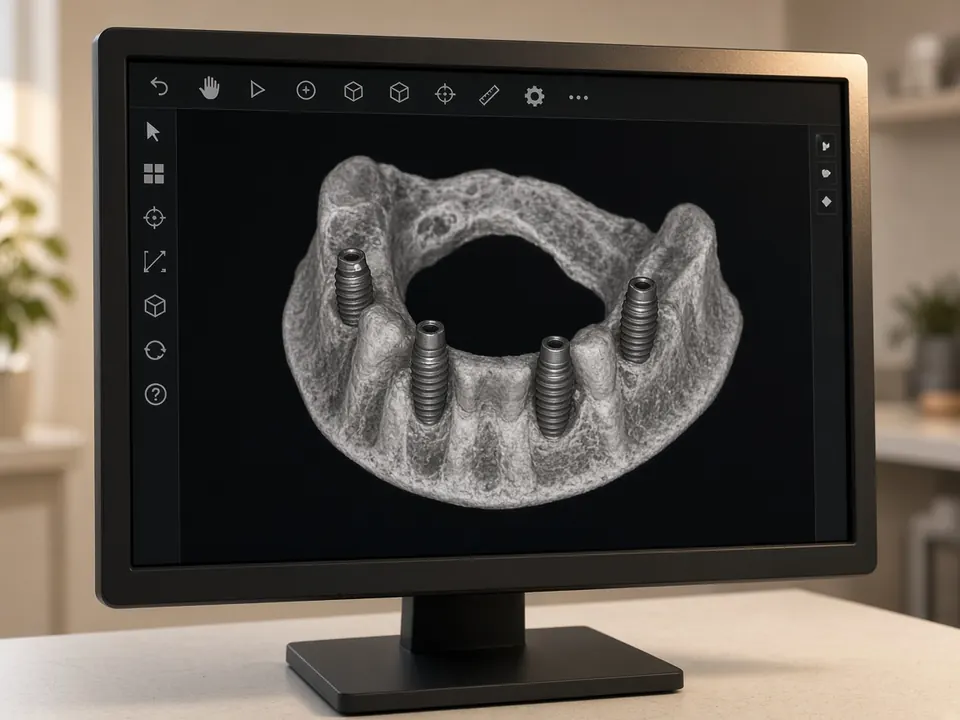Open help with the question mark icon
This screenshot has width=960, height=720.
(156, 394)
